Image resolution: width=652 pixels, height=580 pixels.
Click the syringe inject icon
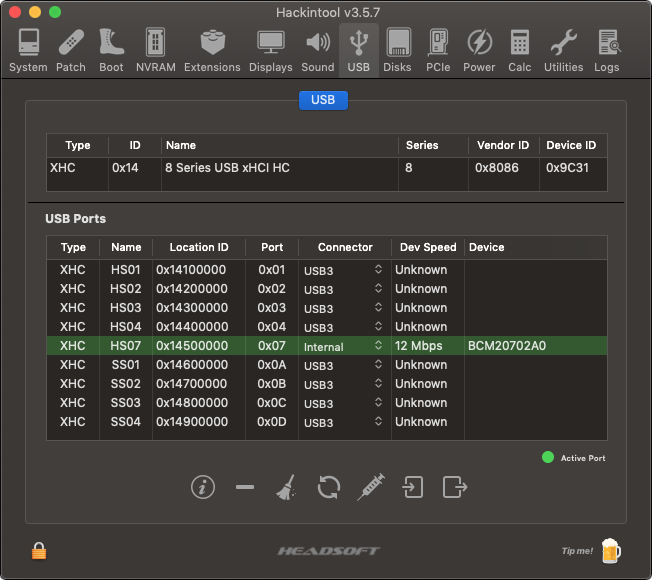pyautogui.click(x=371, y=487)
